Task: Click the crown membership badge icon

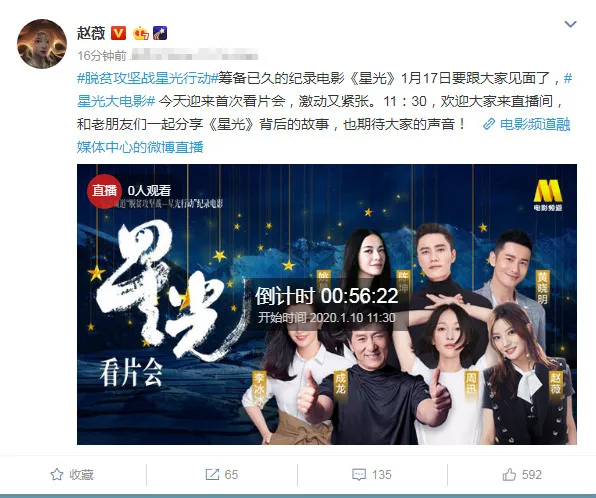Action: pos(141,33)
